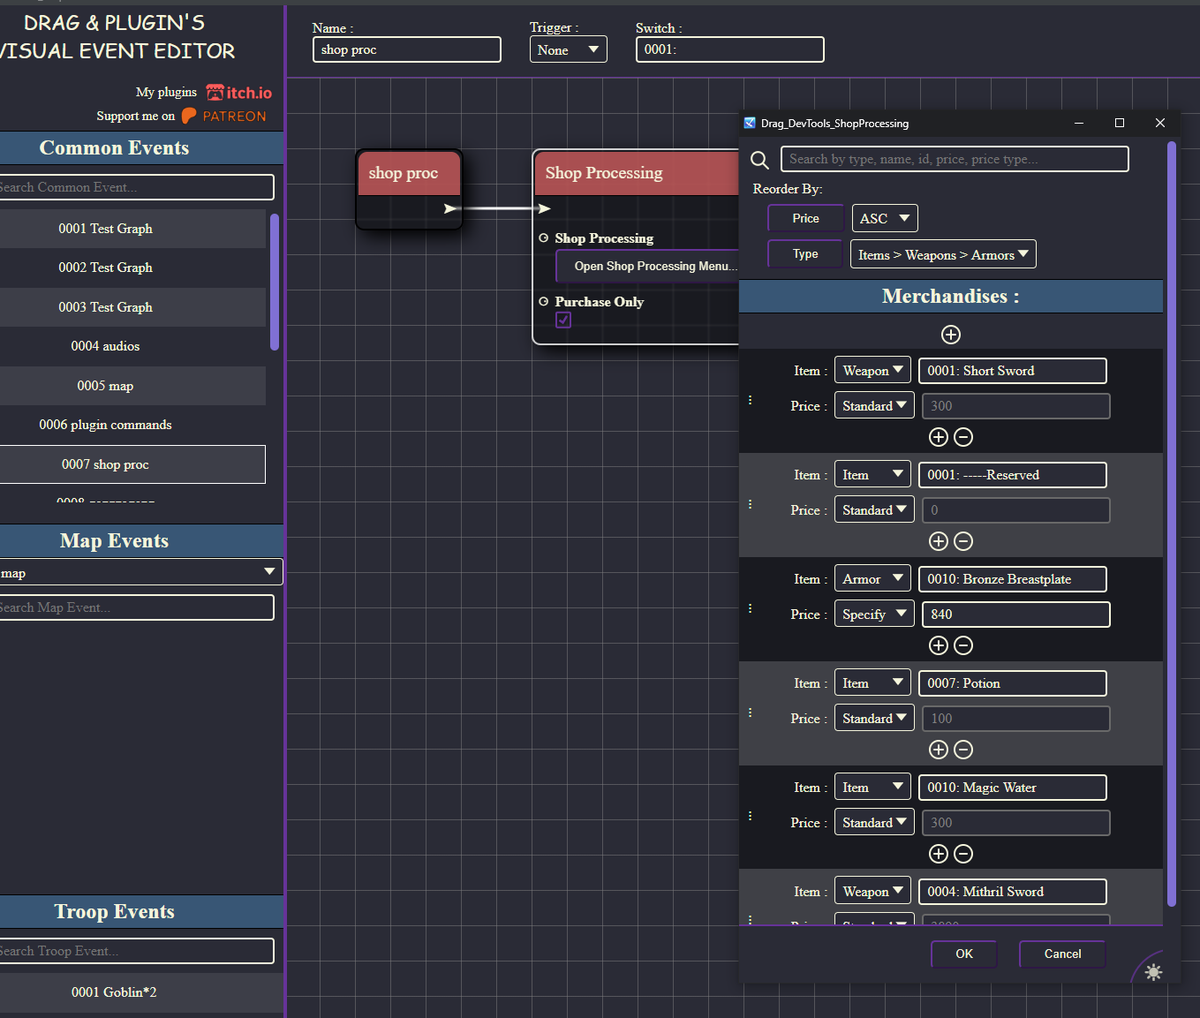1200x1018 pixels.
Task: Focus the Search Troop Event field
Action: 136,951
